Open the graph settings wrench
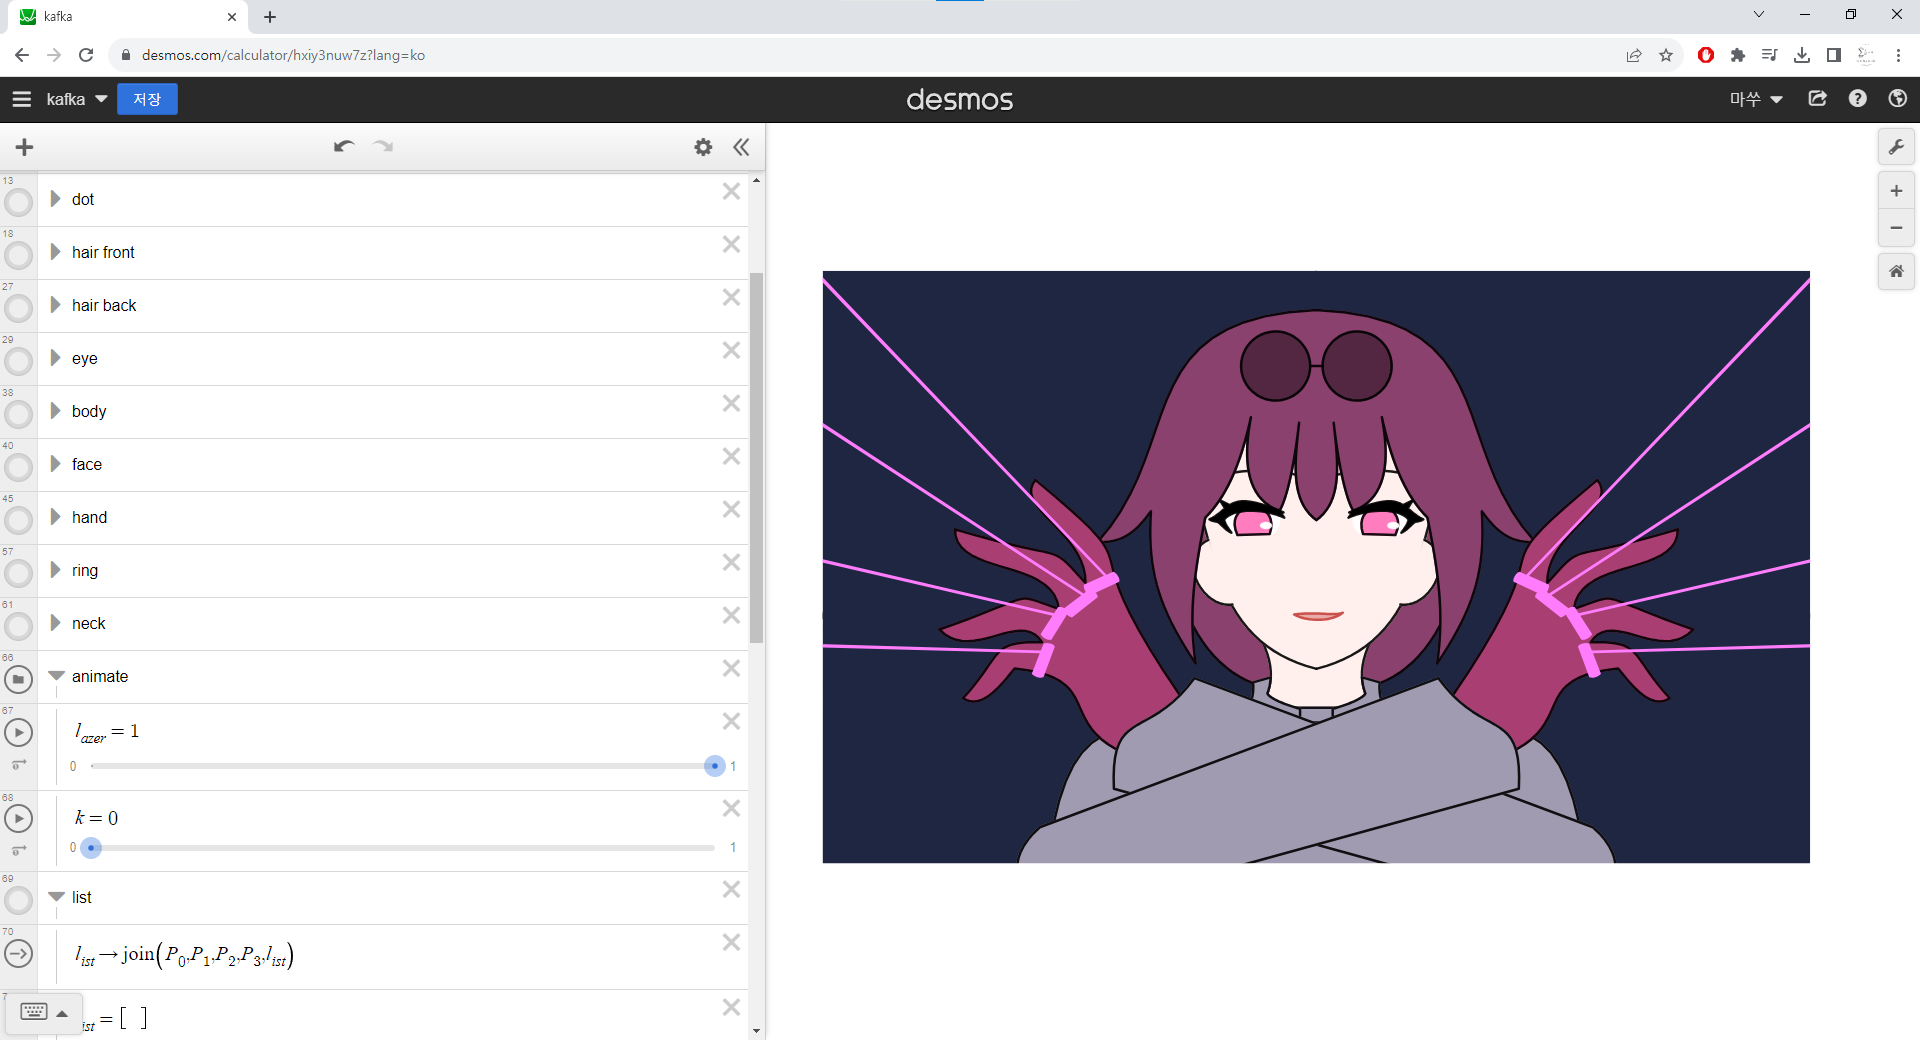The width and height of the screenshot is (1920, 1040). pos(1896,147)
